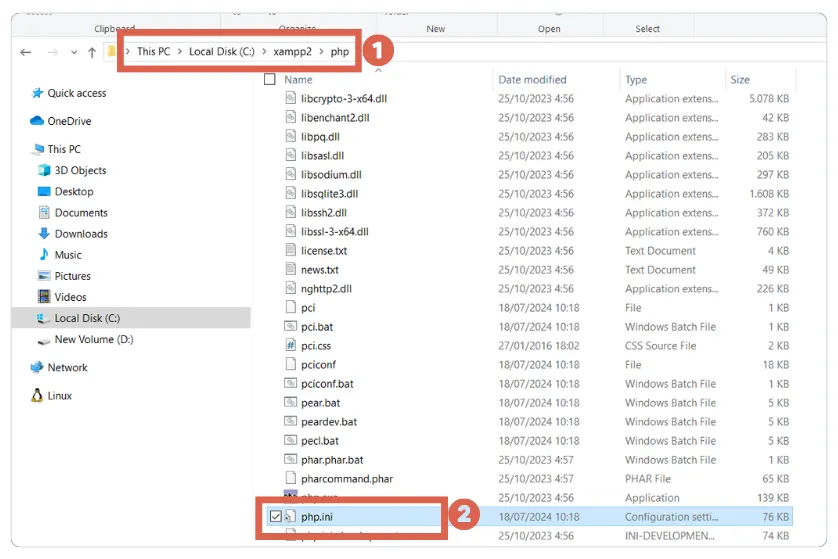
Task: Select xampp2 in the address breadcrumb
Action: 292,51
